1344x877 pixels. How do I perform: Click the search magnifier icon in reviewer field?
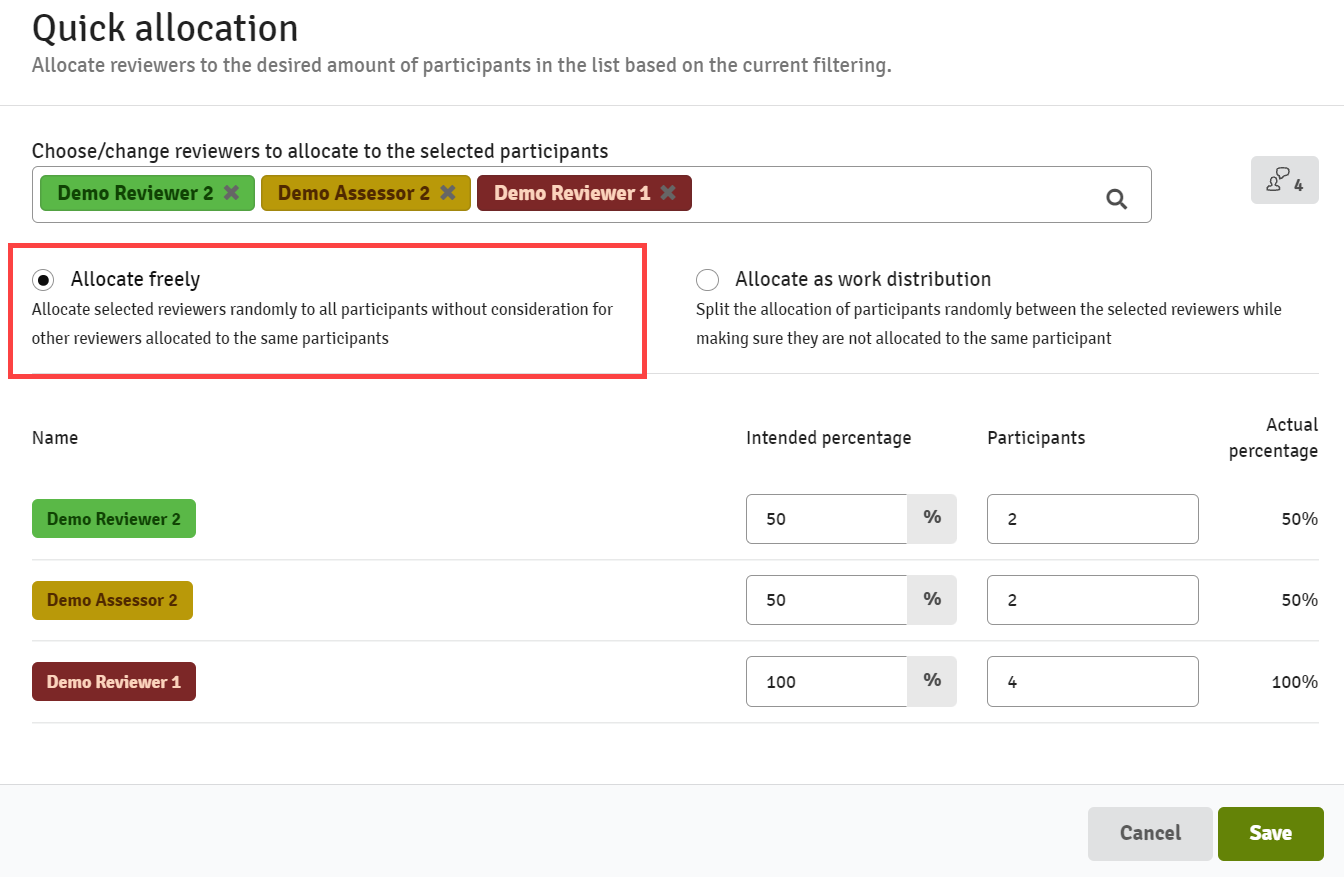pyautogui.click(x=1117, y=199)
